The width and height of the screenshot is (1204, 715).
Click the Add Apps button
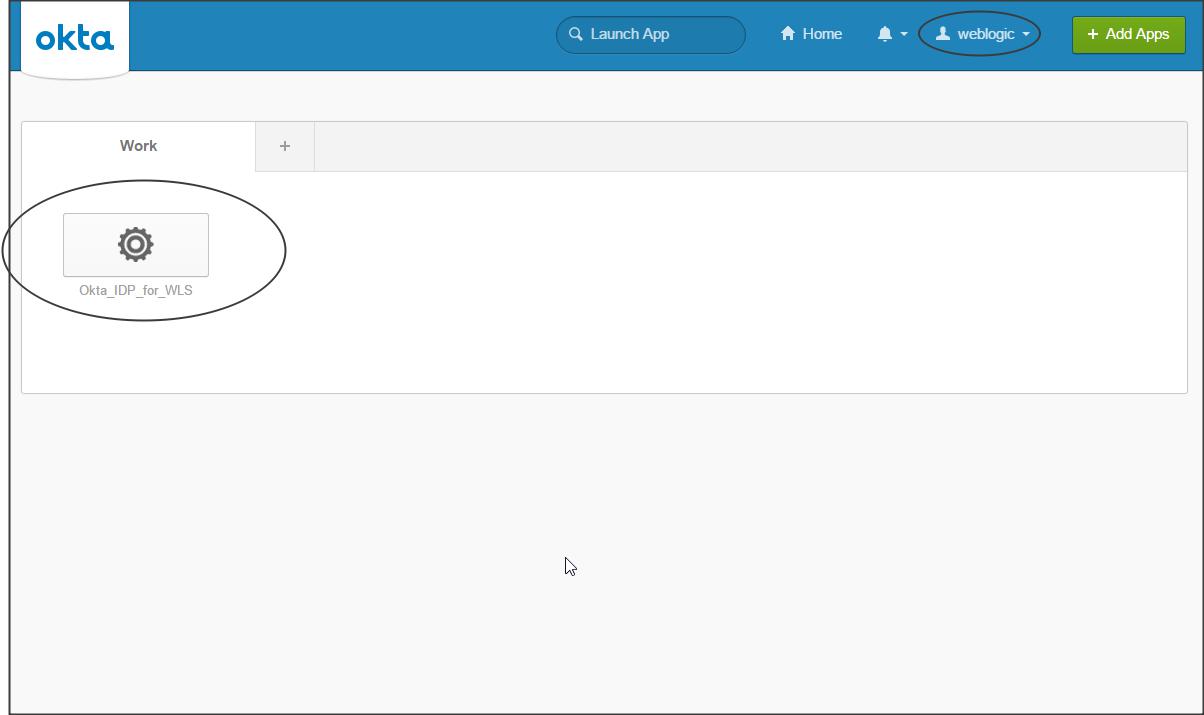pyautogui.click(x=1128, y=34)
